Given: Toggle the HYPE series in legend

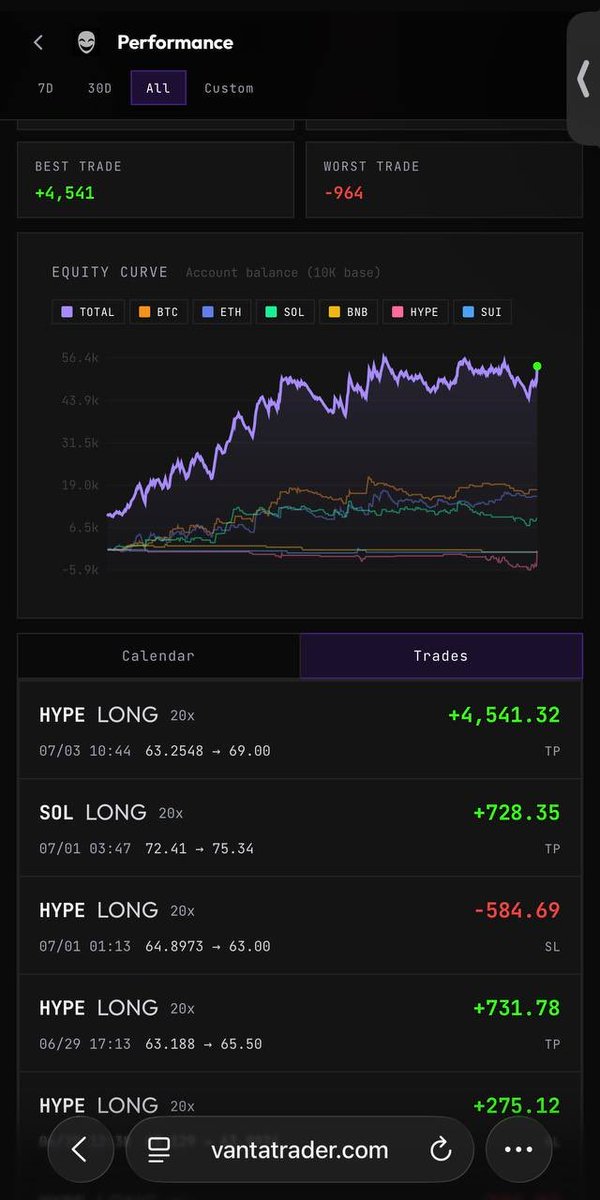Looking at the screenshot, I should tap(415, 312).
